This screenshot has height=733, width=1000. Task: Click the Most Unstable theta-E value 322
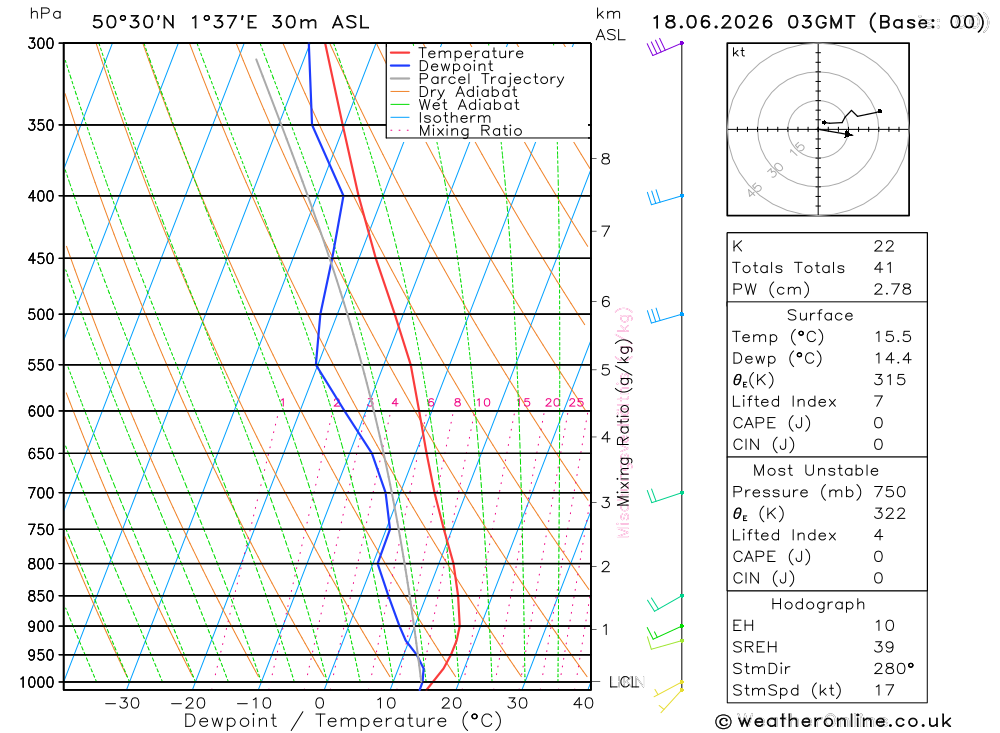(x=889, y=514)
